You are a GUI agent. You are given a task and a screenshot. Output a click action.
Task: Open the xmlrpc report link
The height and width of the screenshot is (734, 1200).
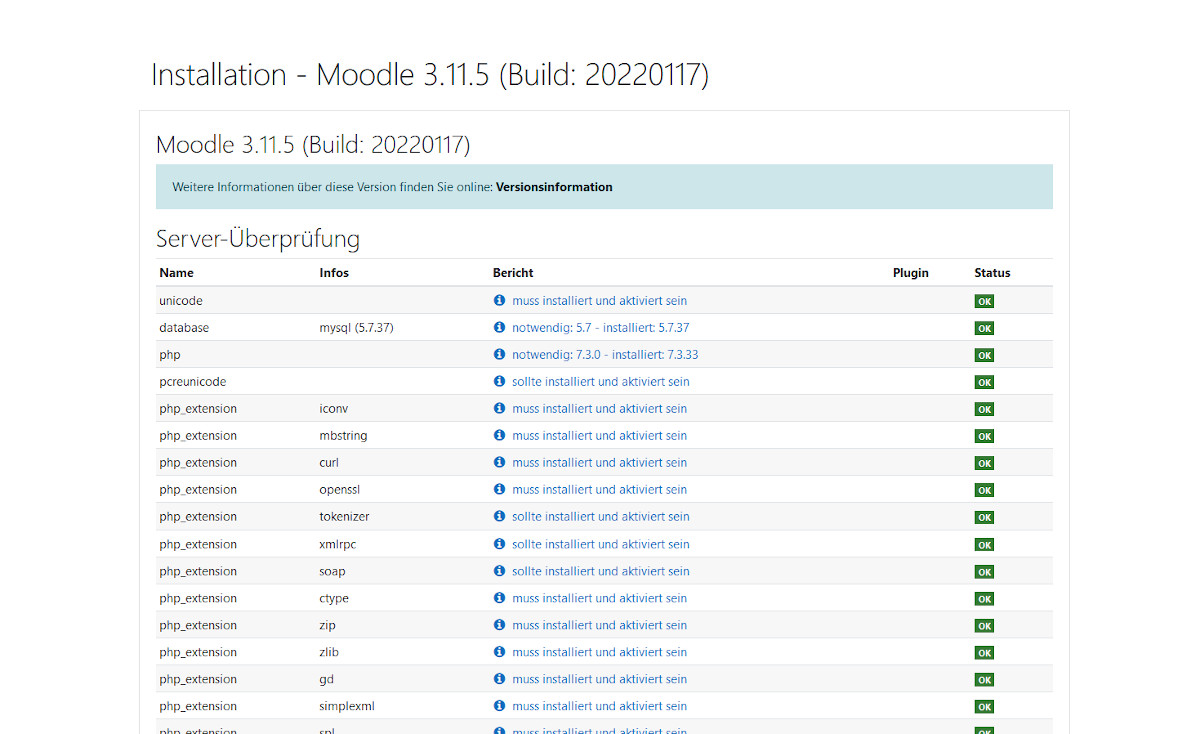(601, 545)
